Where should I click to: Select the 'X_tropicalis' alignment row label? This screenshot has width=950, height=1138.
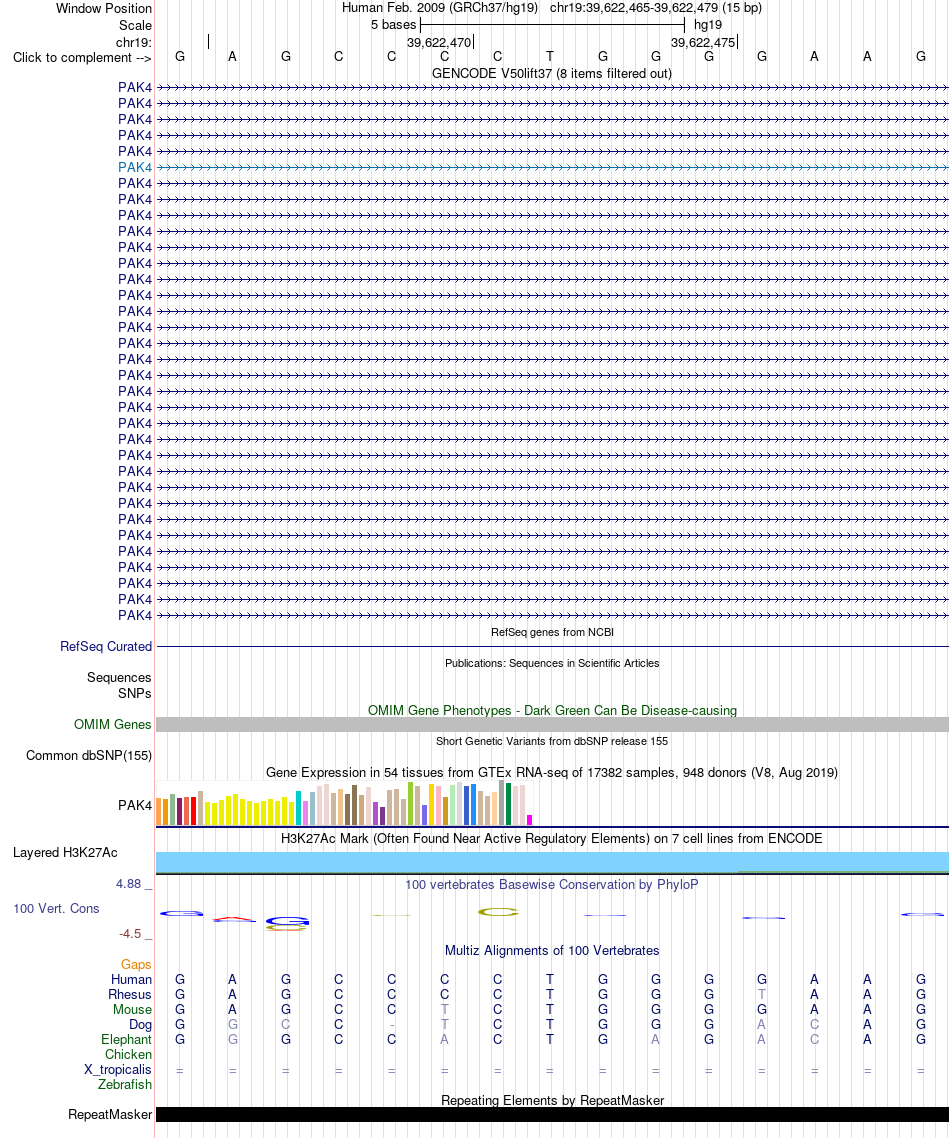pos(118,1070)
